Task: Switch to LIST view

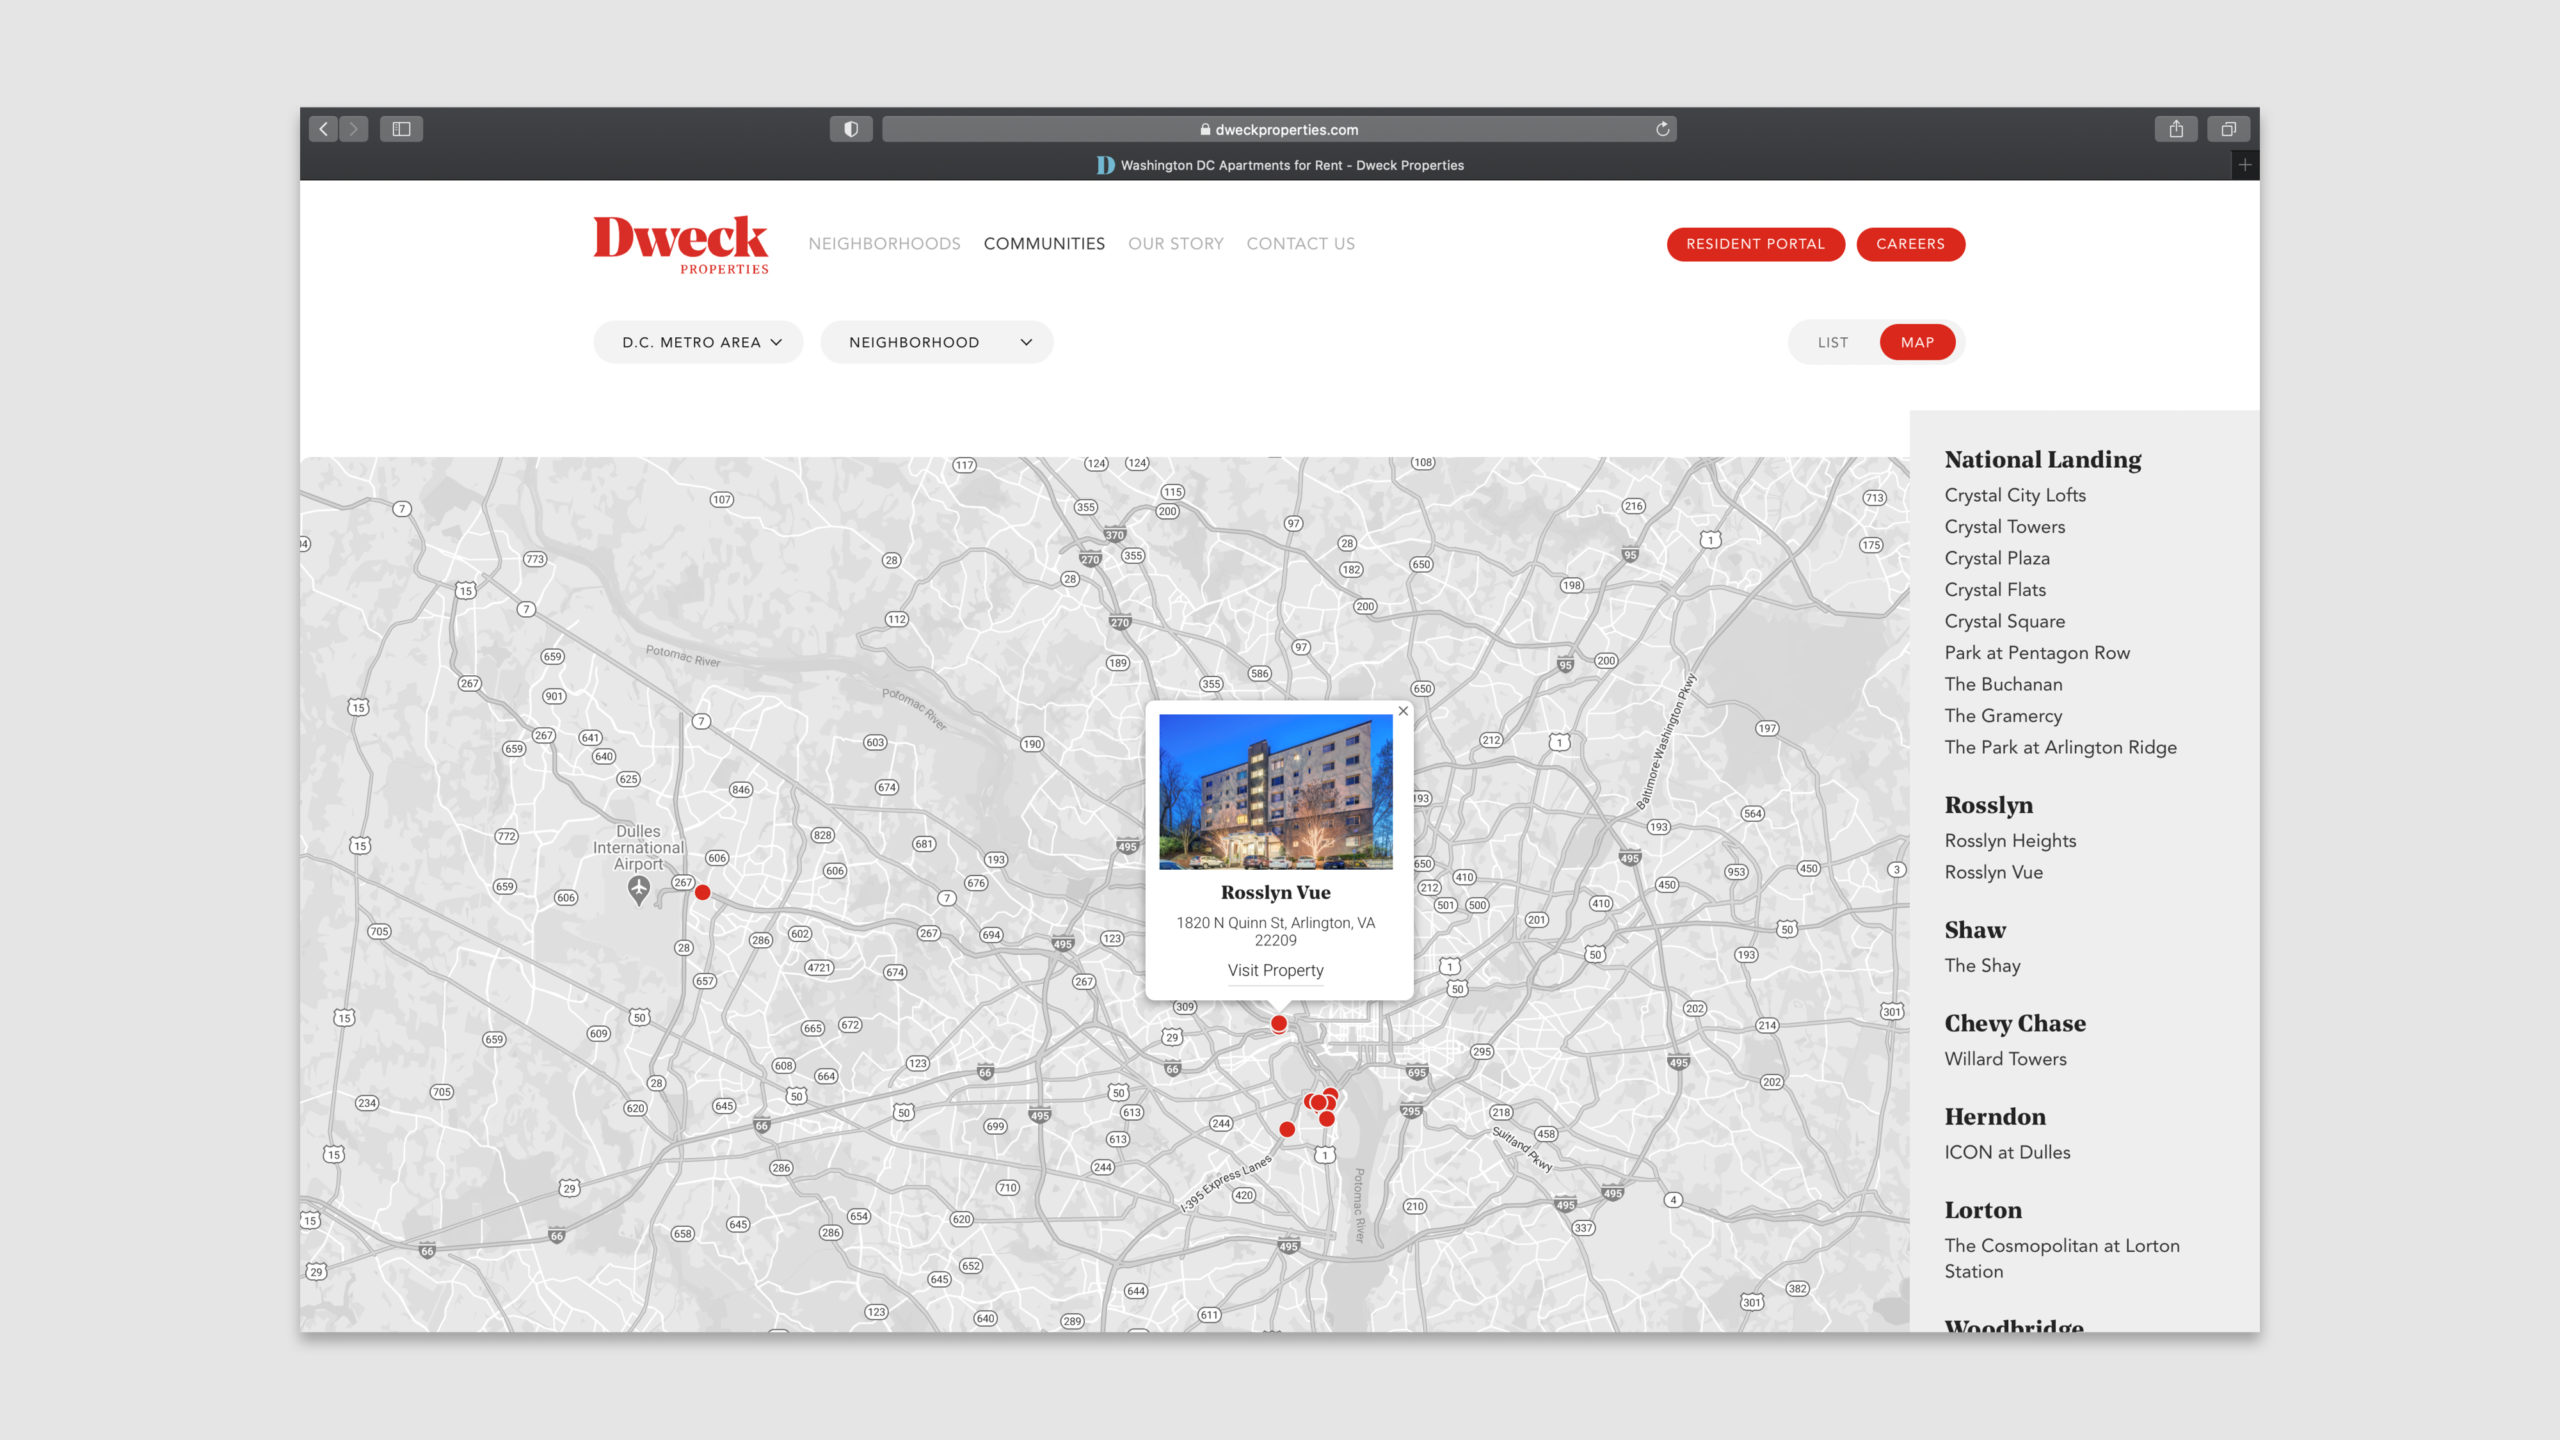Action: coord(1832,342)
